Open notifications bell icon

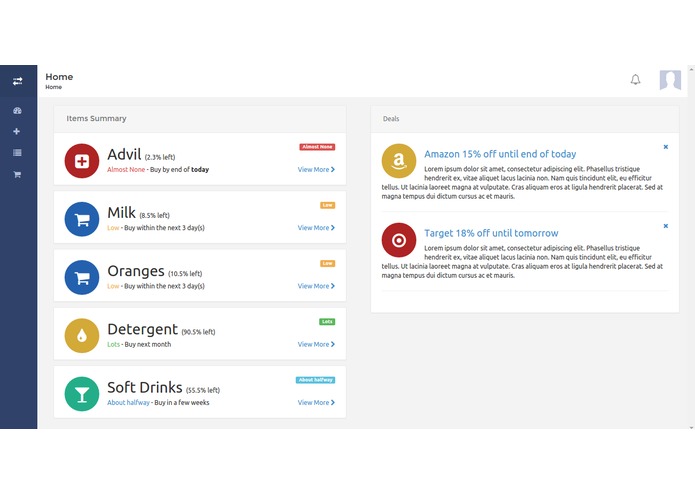click(635, 80)
